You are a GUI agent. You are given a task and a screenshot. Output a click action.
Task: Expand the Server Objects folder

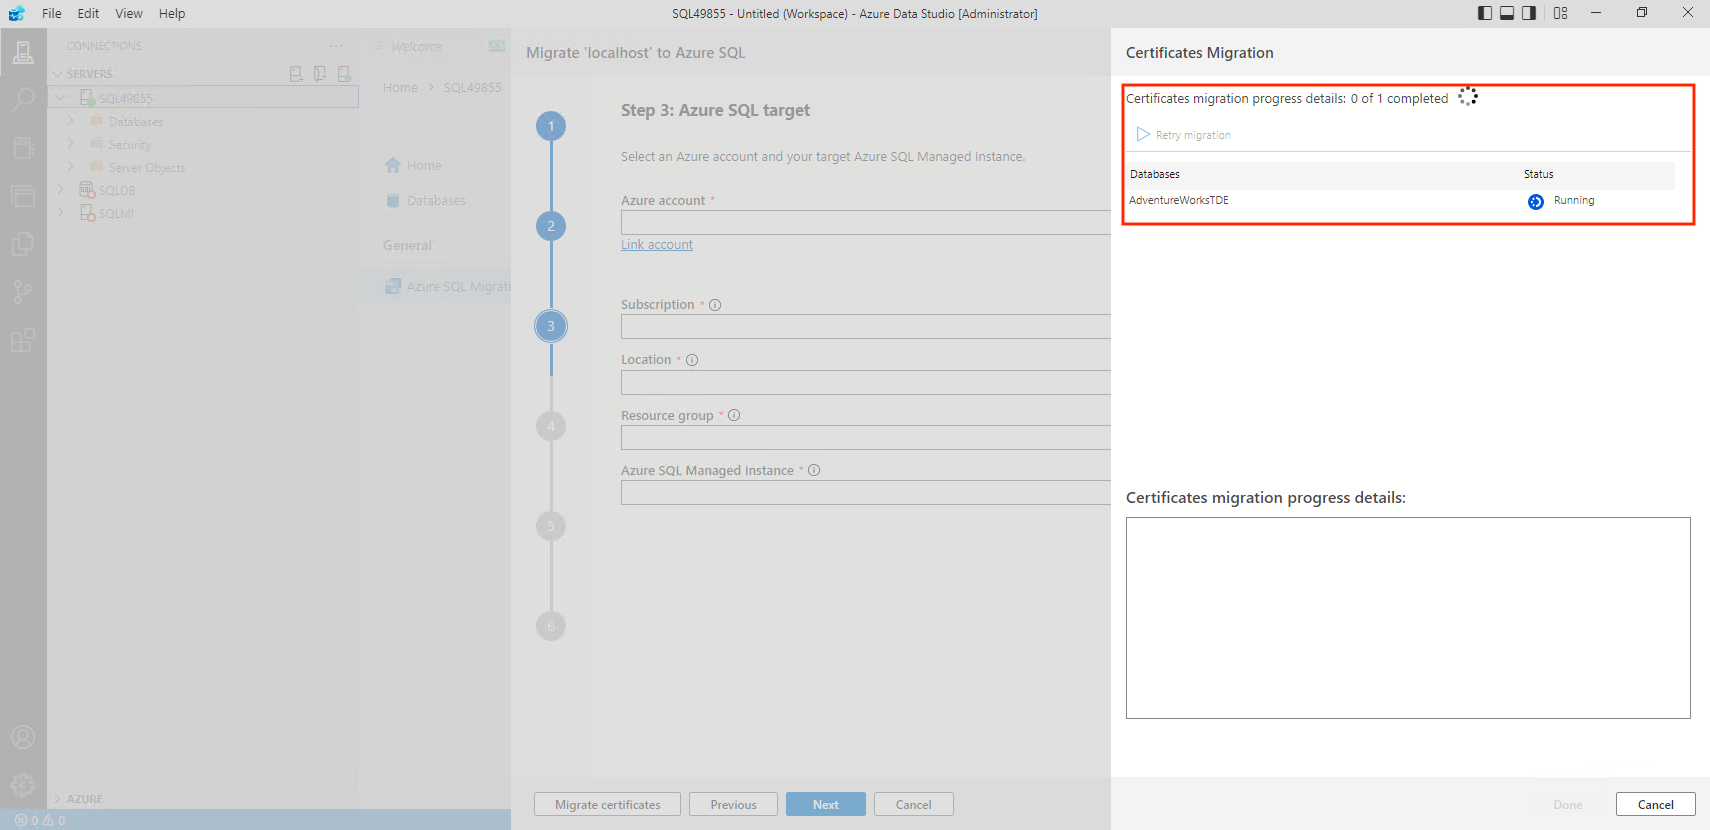click(71, 167)
